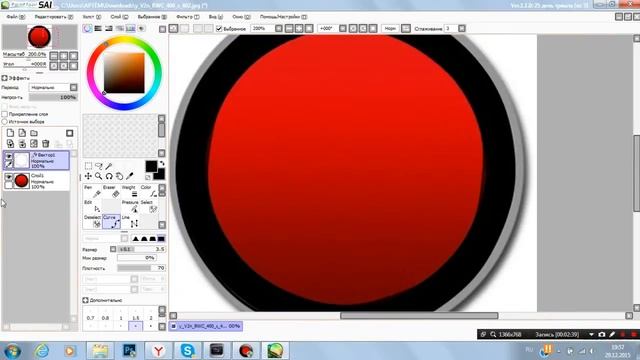Select the zoom magnifier tool
Screen dimensions: 640x360
(x=98, y=176)
